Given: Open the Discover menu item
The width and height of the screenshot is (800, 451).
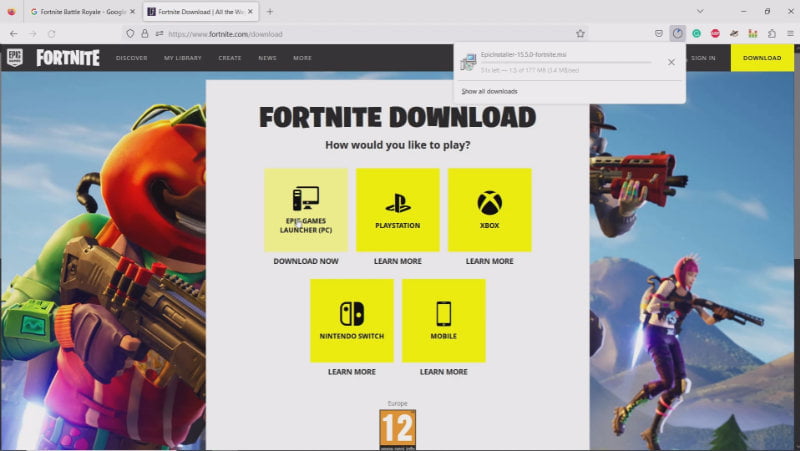Looking at the screenshot, I should coord(132,58).
